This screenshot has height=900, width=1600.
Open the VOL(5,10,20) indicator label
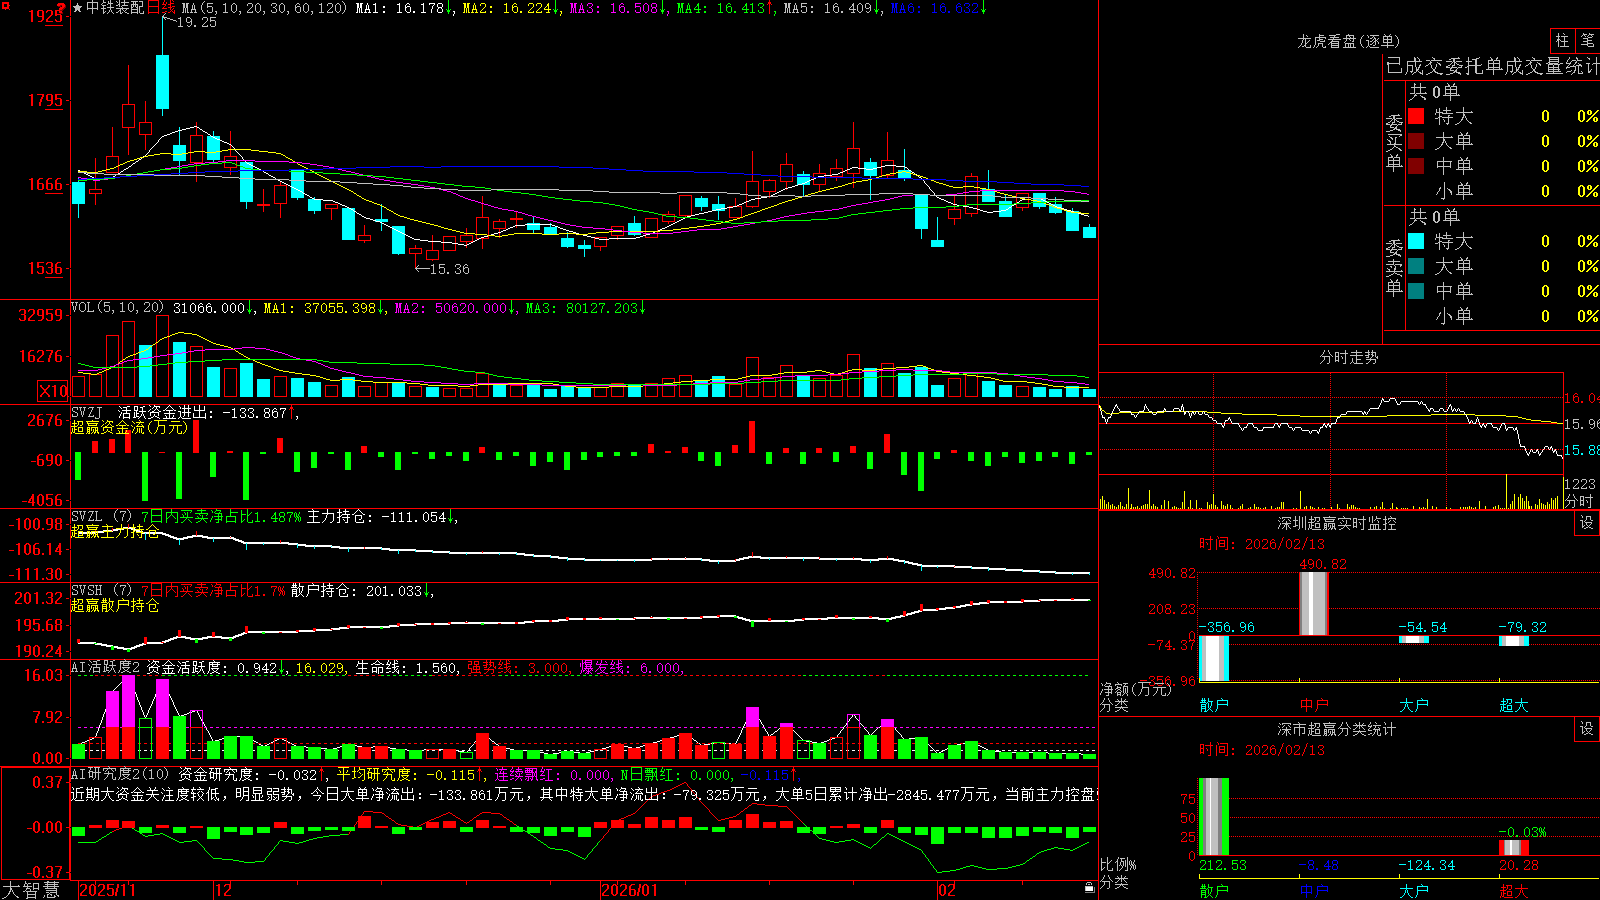click(118, 308)
